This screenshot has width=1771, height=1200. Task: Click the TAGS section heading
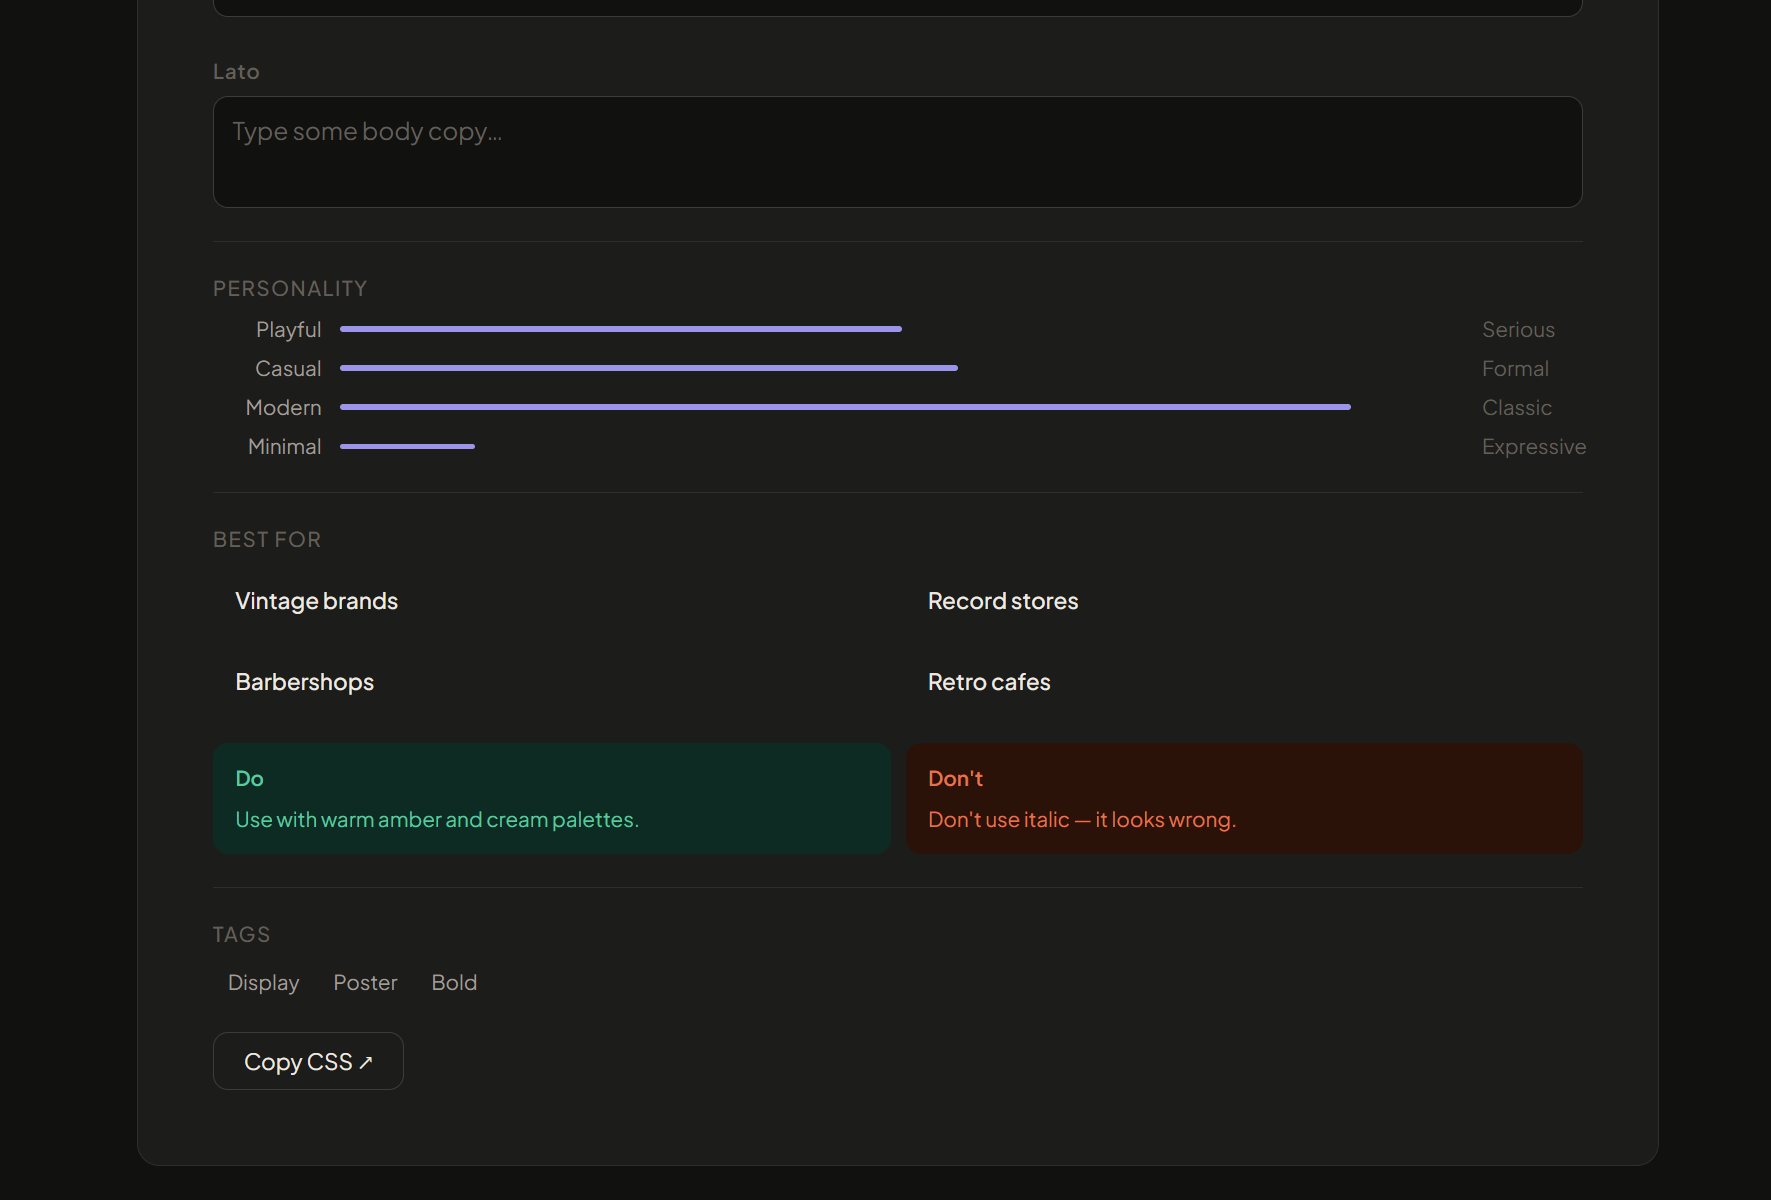tap(241, 935)
